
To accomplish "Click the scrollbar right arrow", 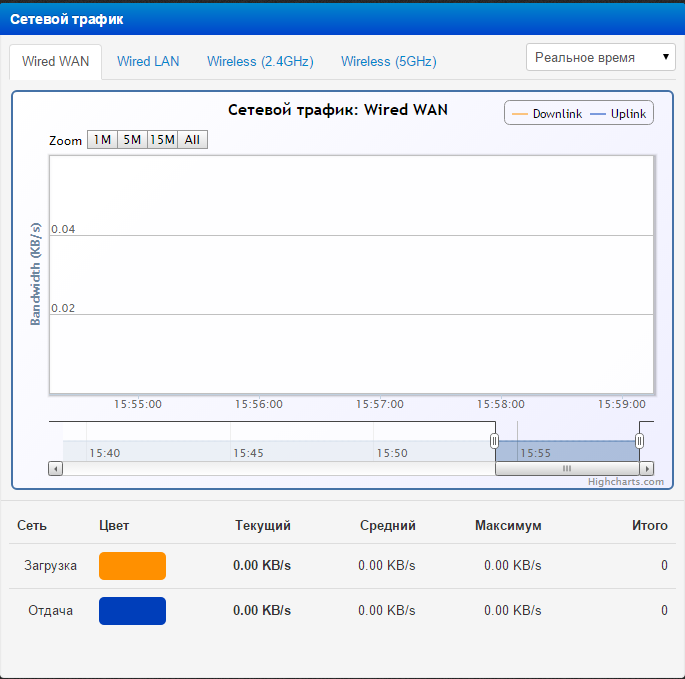I will (x=647, y=468).
